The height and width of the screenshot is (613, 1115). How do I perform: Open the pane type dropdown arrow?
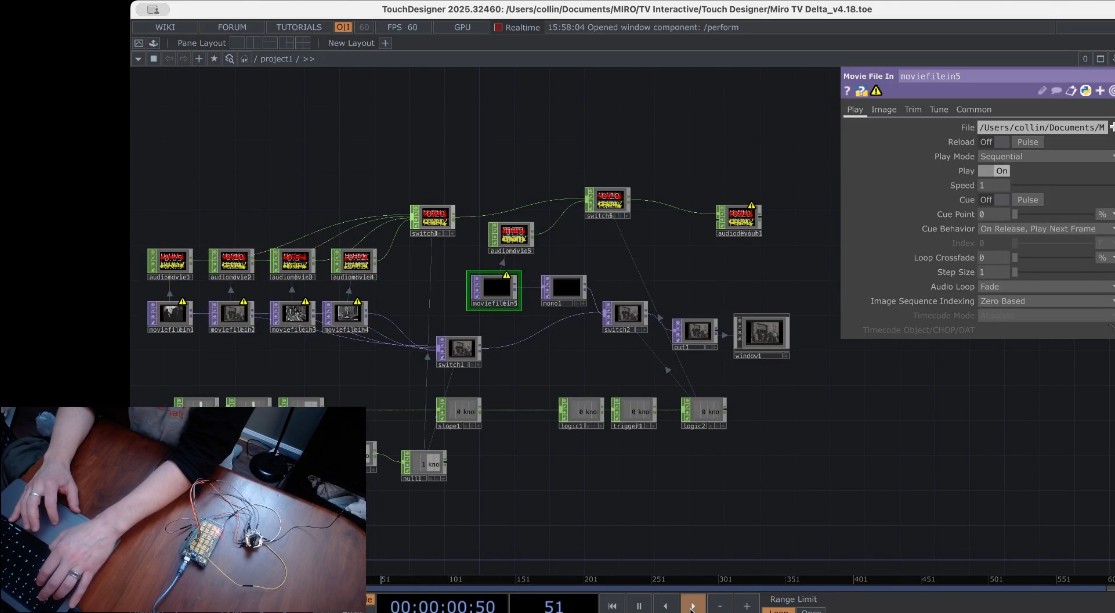pyautogui.click(x=138, y=59)
